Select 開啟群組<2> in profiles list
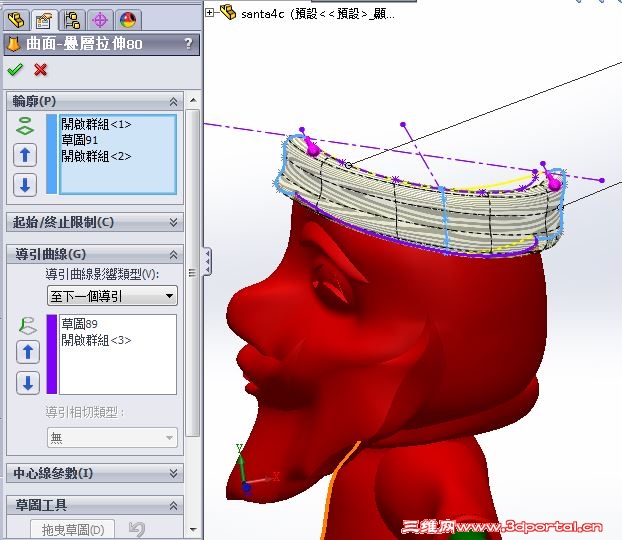This screenshot has height=540, width=622. pyautogui.click(x=96, y=156)
